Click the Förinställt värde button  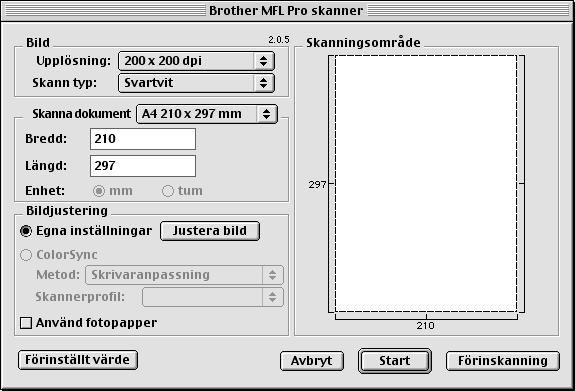click(78, 360)
